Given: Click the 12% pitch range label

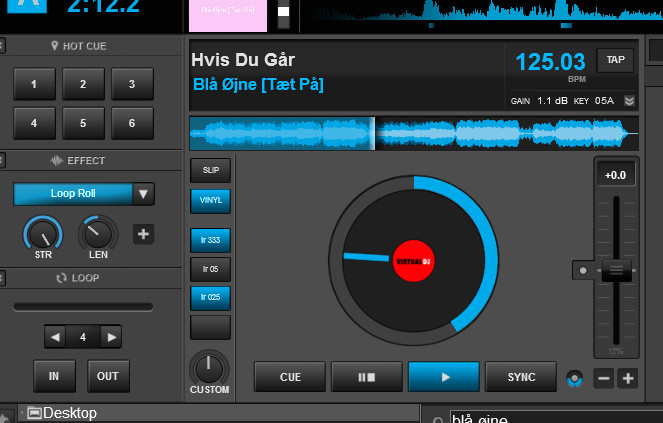Looking at the screenshot, I should pos(616,351).
